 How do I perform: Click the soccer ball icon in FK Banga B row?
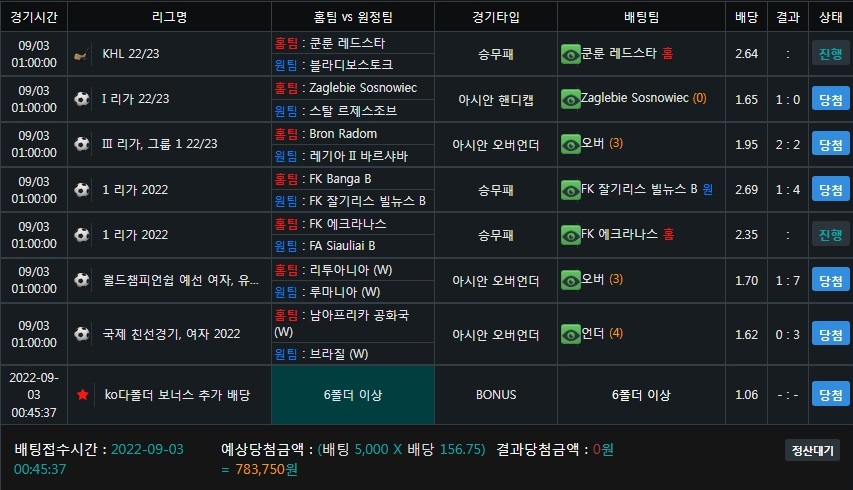[x=82, y=190]
